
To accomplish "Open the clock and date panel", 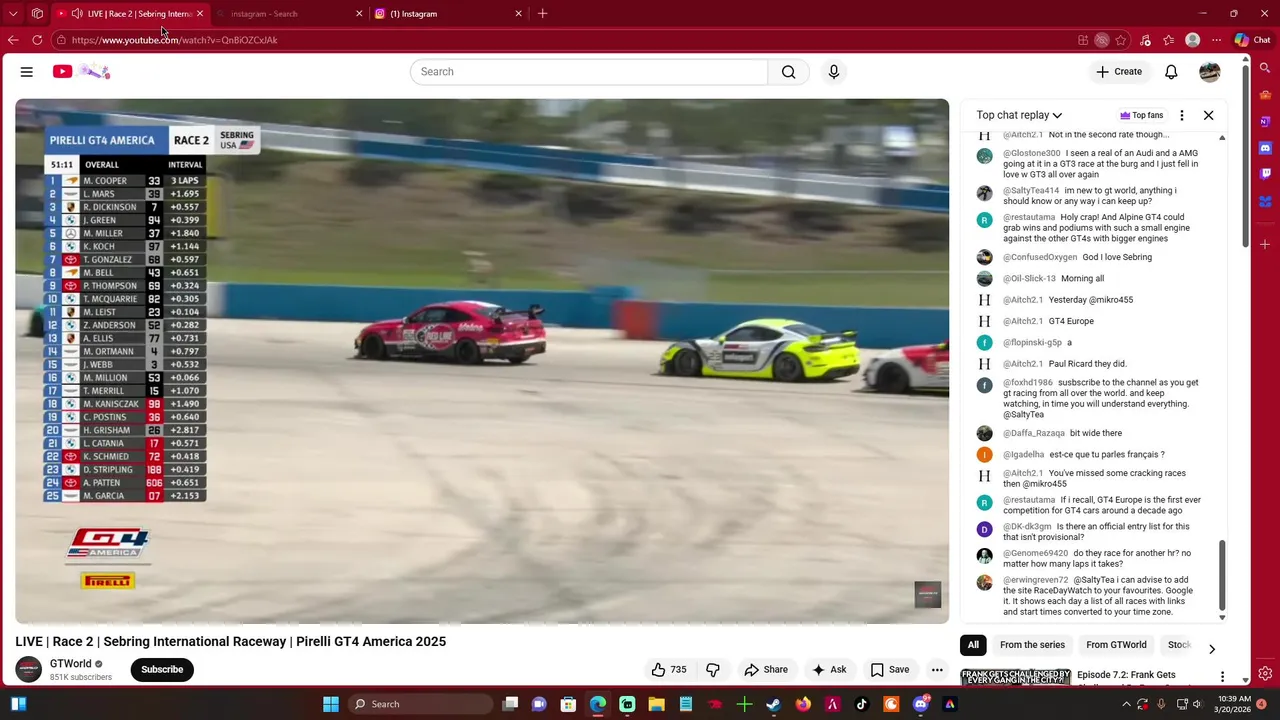I will 1234,704.
